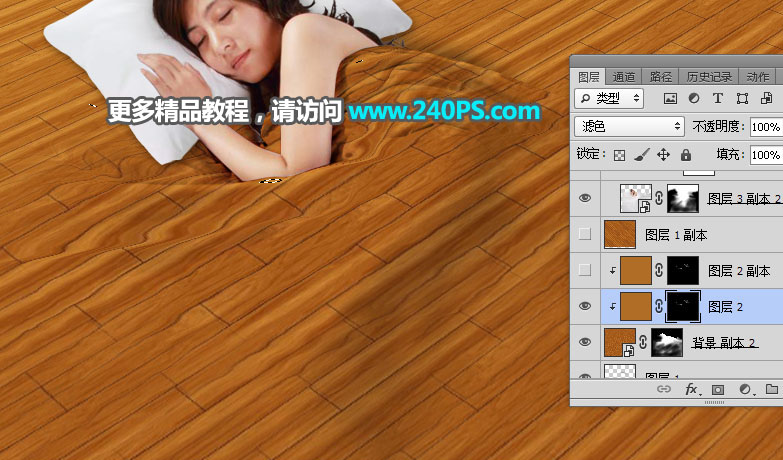Open the fx layer style menu
783x460 pixels.
(691, 389)
